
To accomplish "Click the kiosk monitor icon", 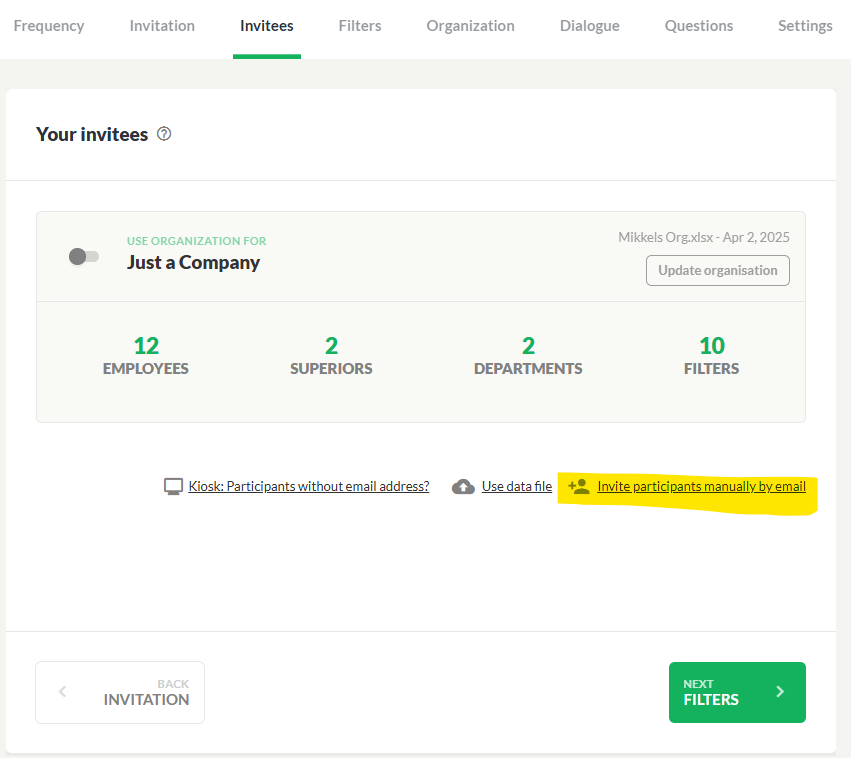I will coord(173,486).
